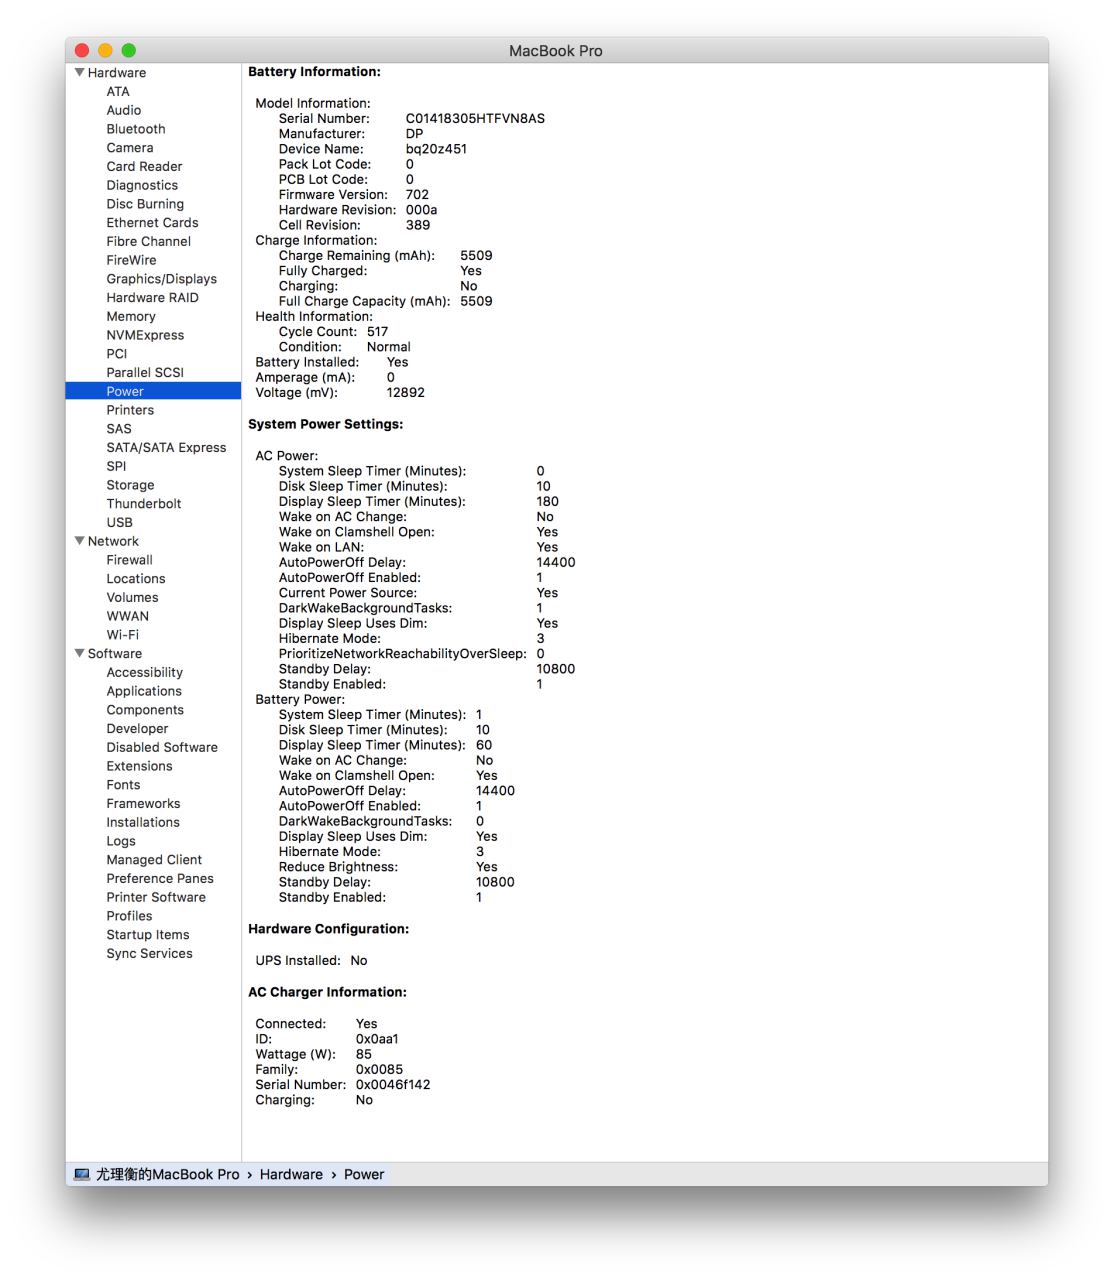Open Memory information

[131, 316]
